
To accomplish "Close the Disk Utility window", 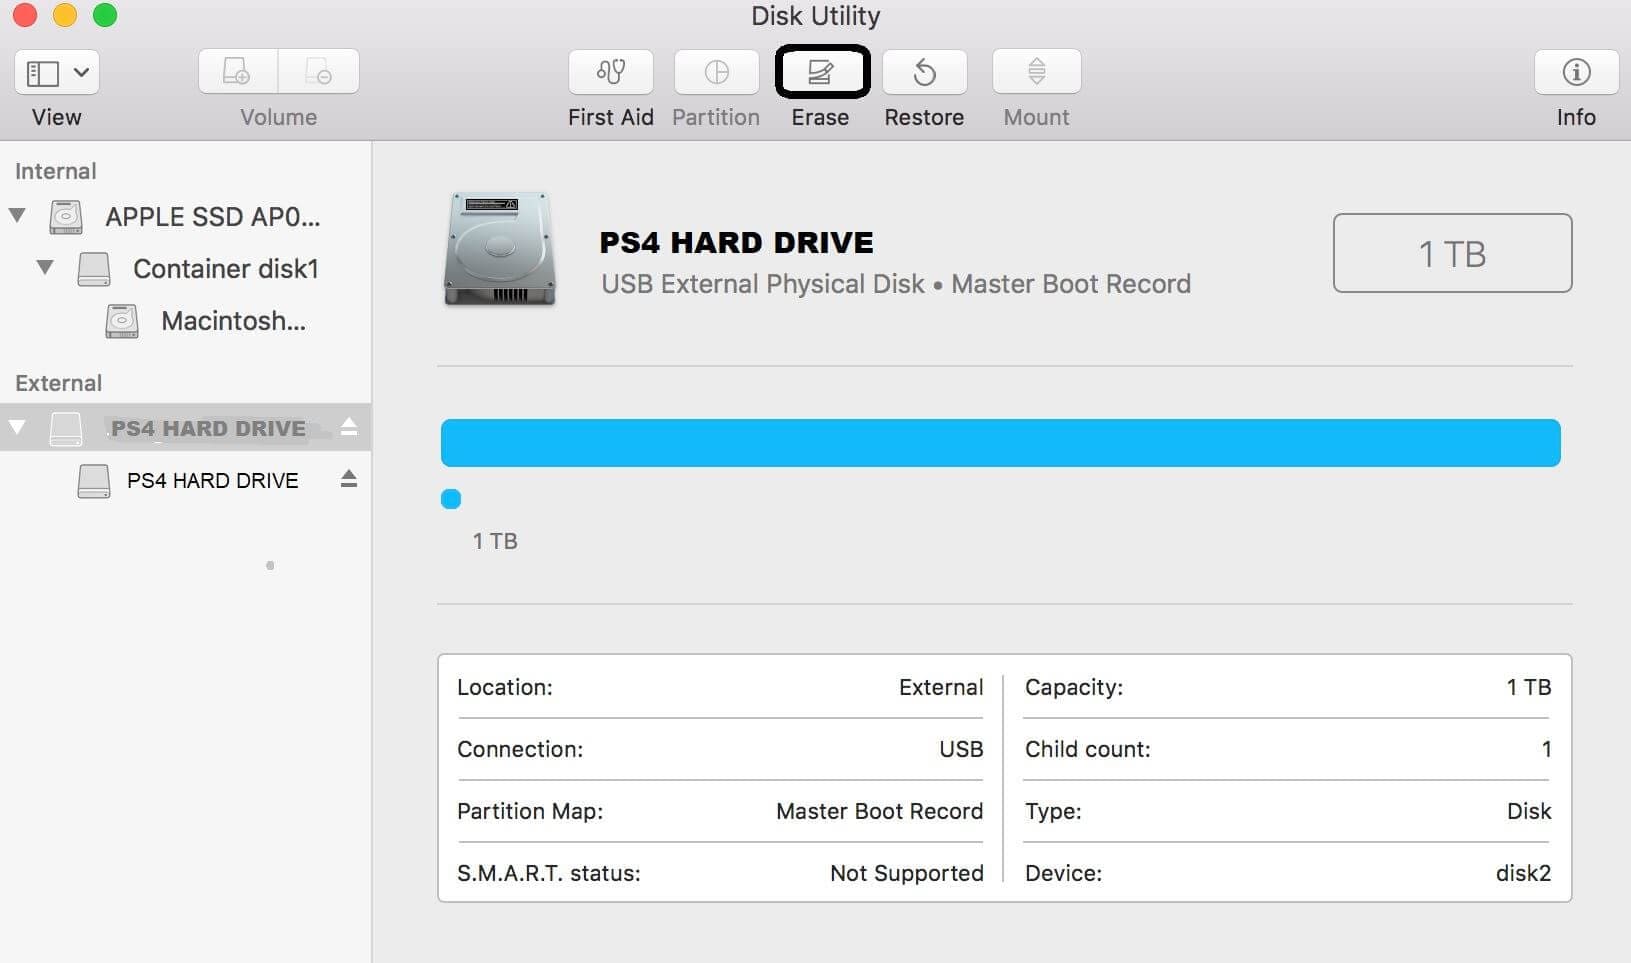I will coord(24,15).
